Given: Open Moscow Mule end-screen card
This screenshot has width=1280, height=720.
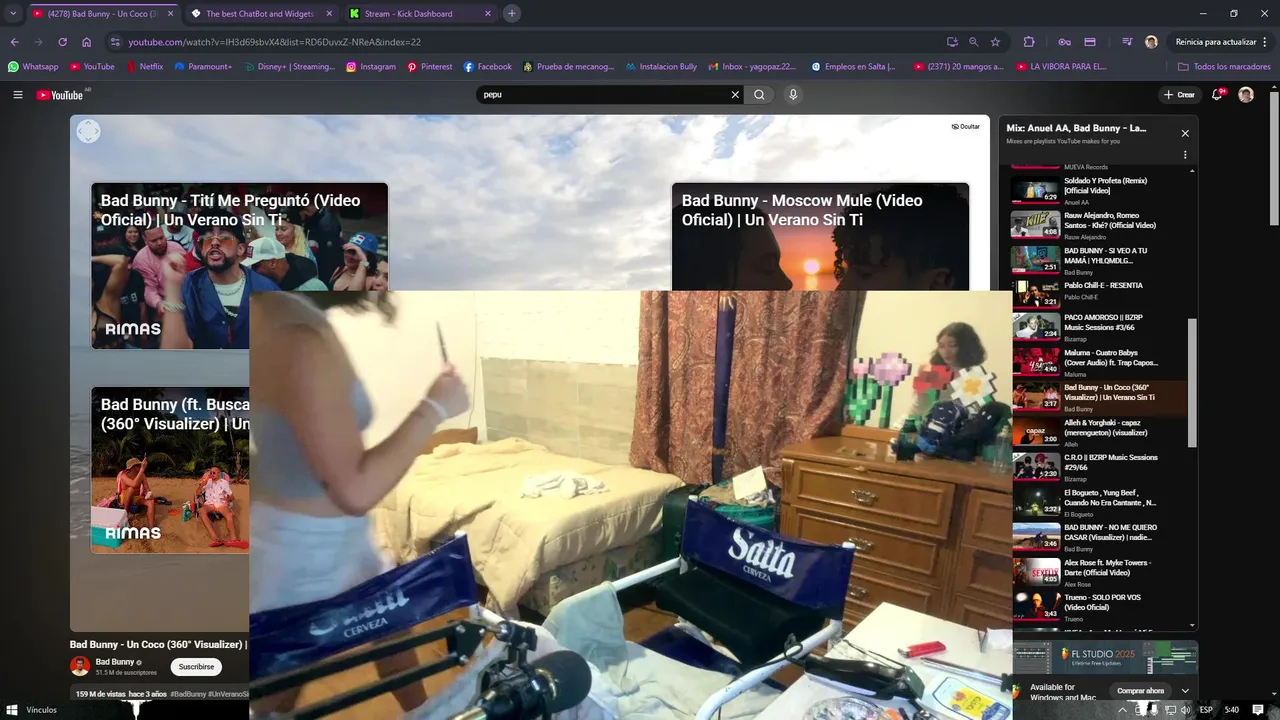Looking at the screenshot, I should pyautogui.click(x=820, y=237).
